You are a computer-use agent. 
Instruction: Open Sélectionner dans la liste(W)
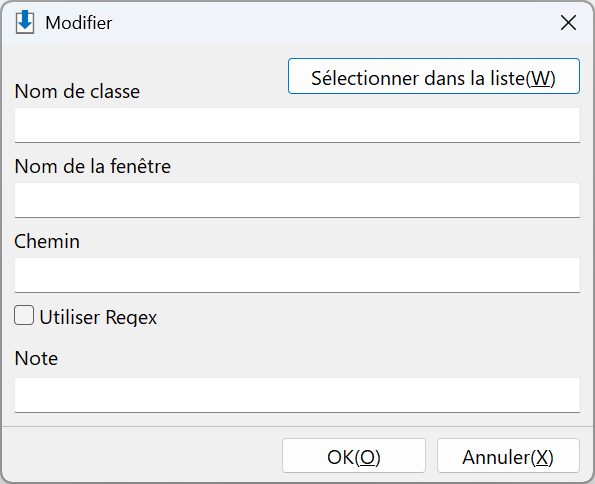pyautogui.click(x=434, y=76)
